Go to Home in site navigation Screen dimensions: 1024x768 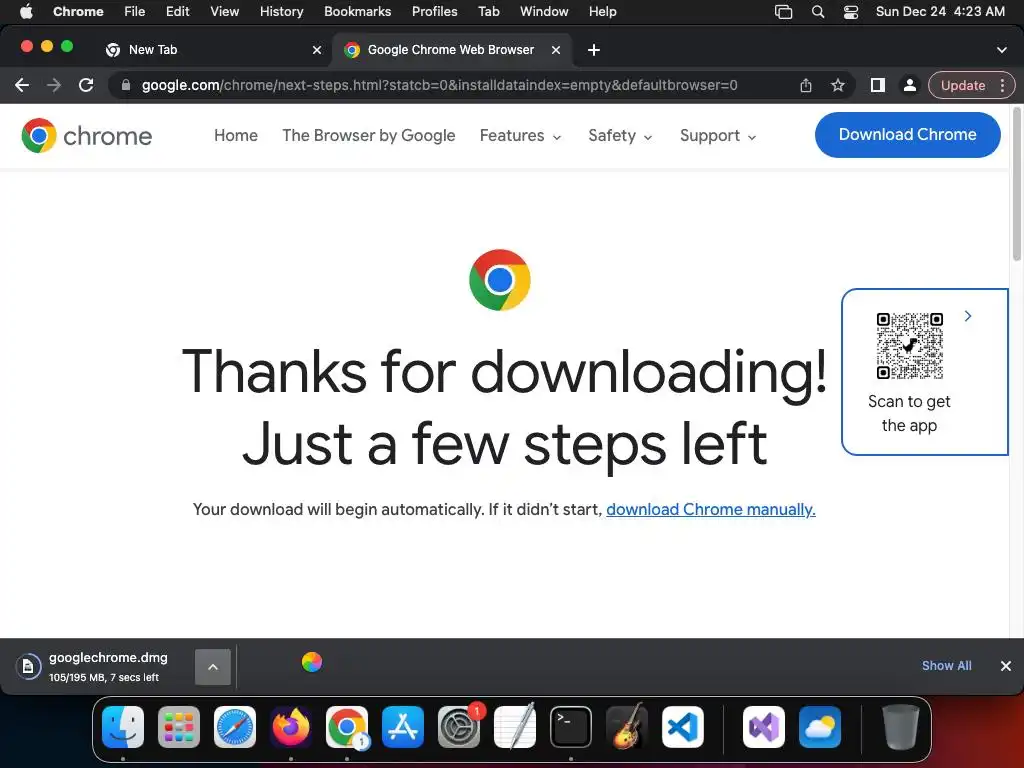[236, 135]
